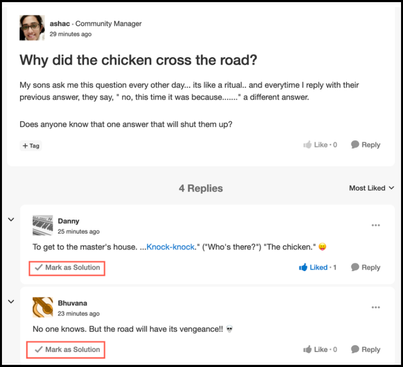Viewport: 403px width, 367px height.
Task: Reply to the original chicken question
Action: 365,145
